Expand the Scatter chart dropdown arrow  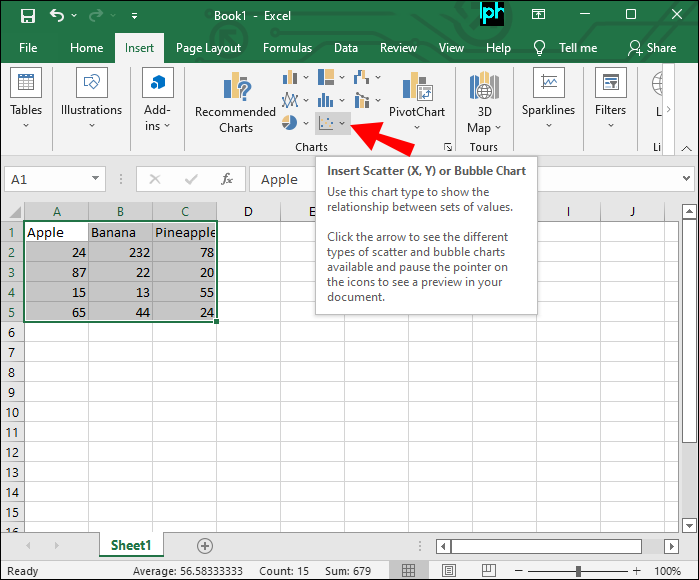coord(342,123)
